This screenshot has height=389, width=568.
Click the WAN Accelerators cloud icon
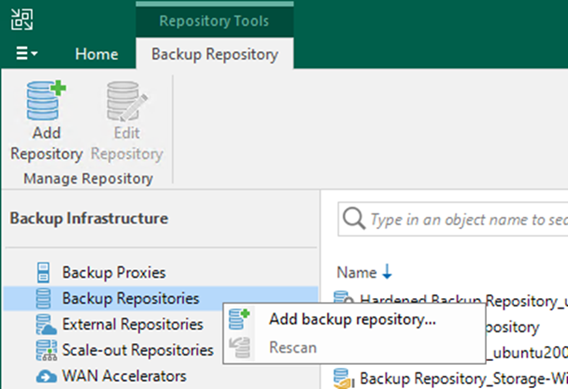46,376
